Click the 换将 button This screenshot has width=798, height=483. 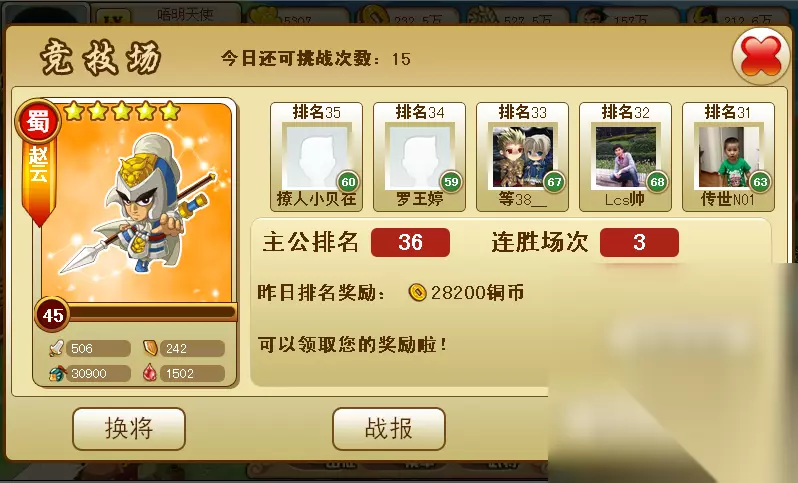click(x=129, y=429)
